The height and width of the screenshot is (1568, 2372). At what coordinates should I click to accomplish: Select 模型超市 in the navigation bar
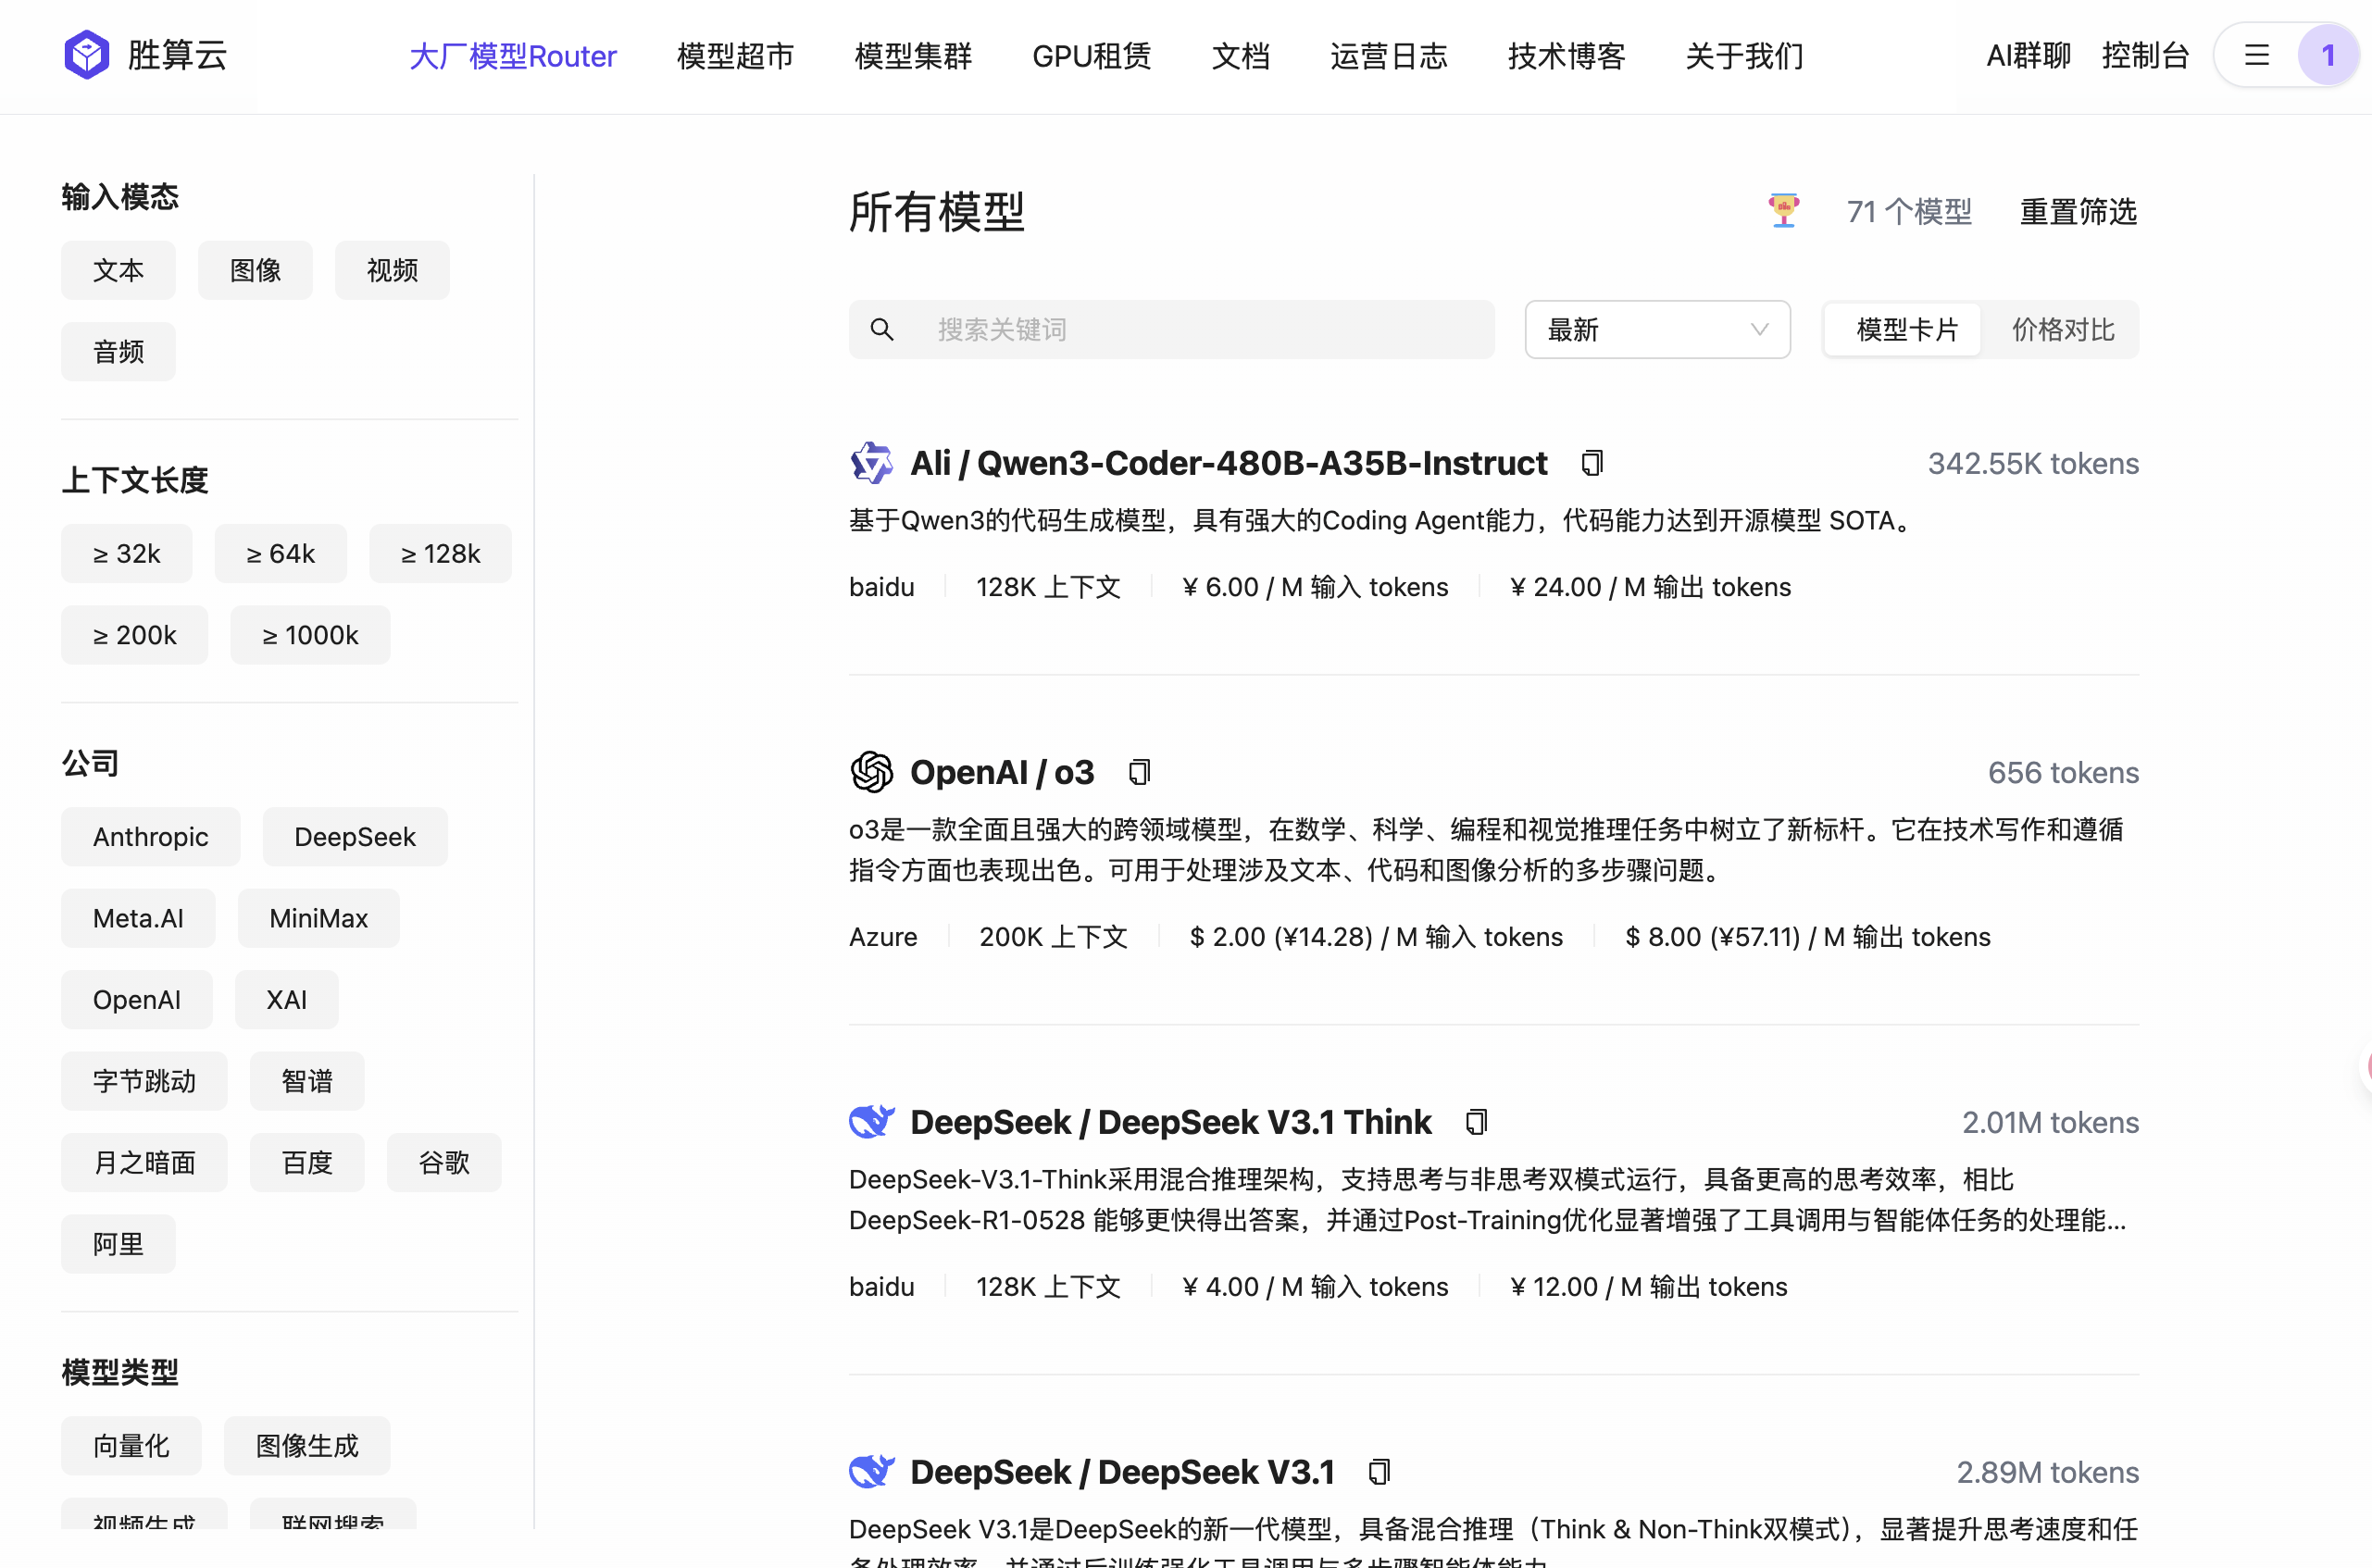point(736,57)
